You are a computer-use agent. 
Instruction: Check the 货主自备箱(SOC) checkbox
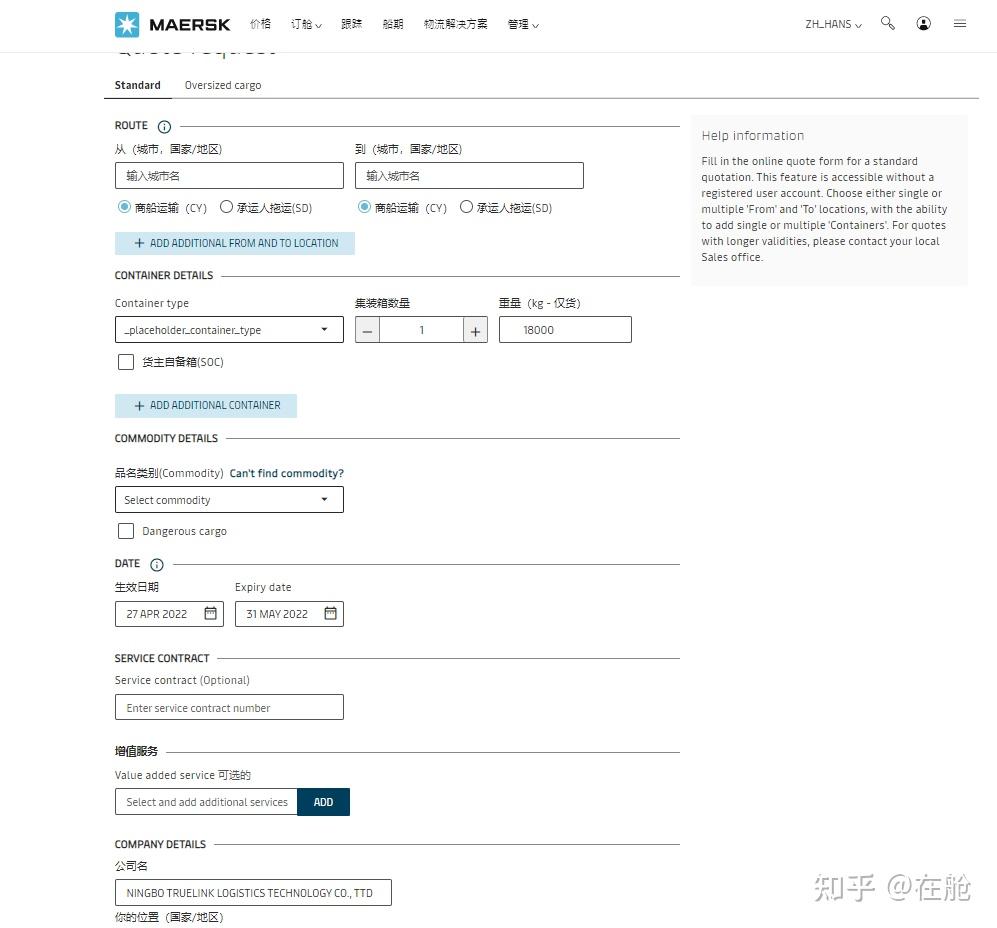[x=126, y=362]
